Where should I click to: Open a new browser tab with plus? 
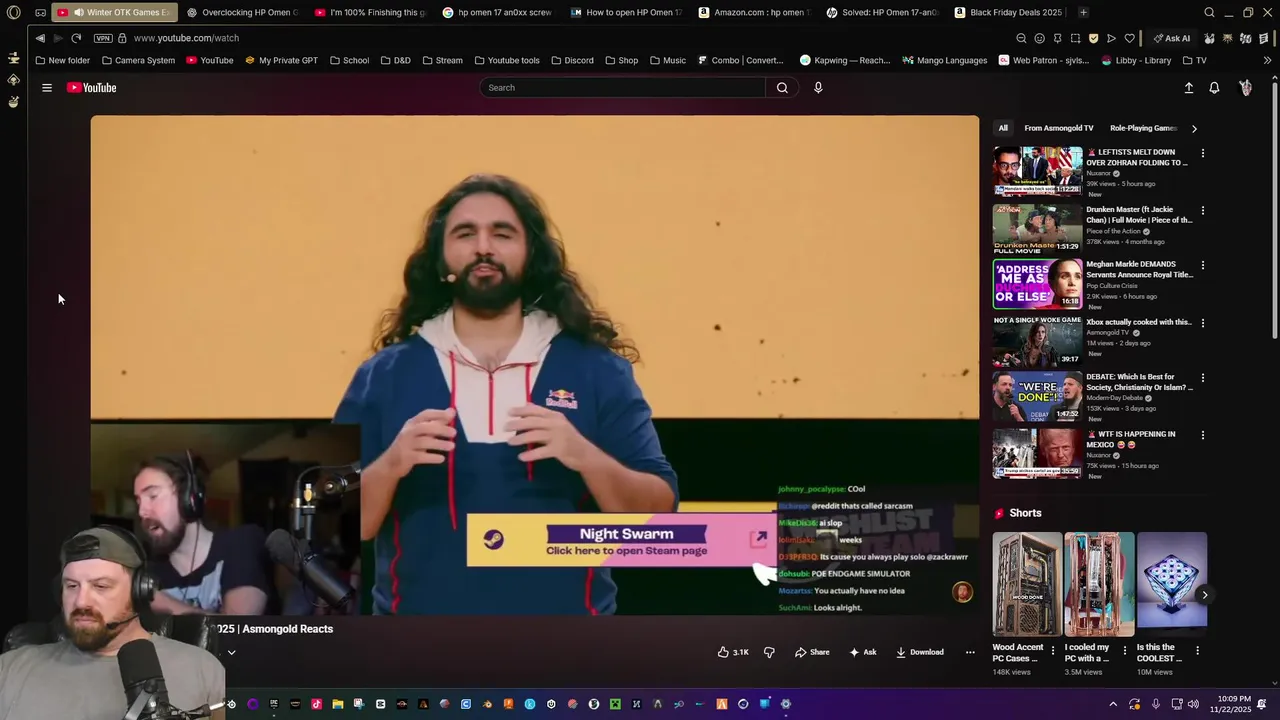[1083, 13]
